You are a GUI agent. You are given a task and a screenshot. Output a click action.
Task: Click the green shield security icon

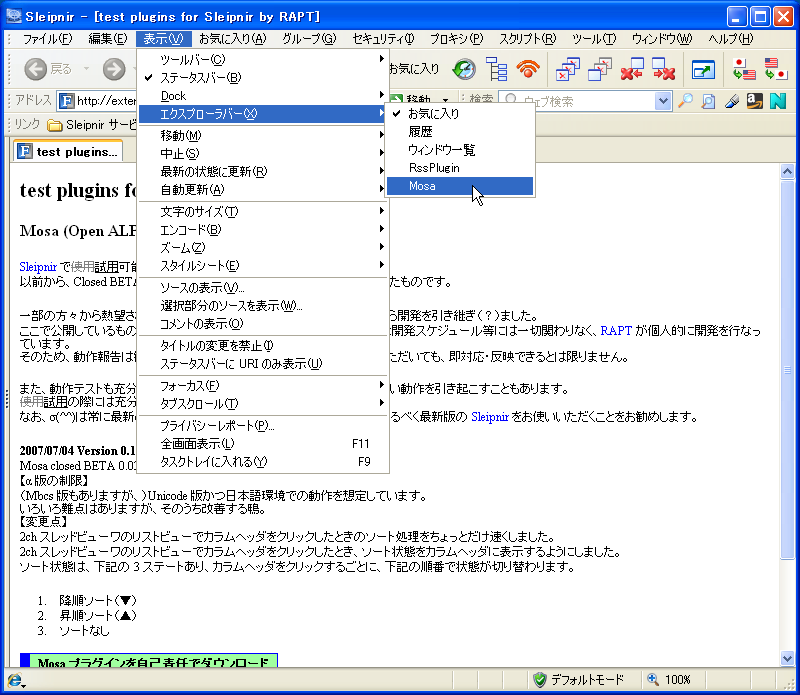click(x=539, y=680)
